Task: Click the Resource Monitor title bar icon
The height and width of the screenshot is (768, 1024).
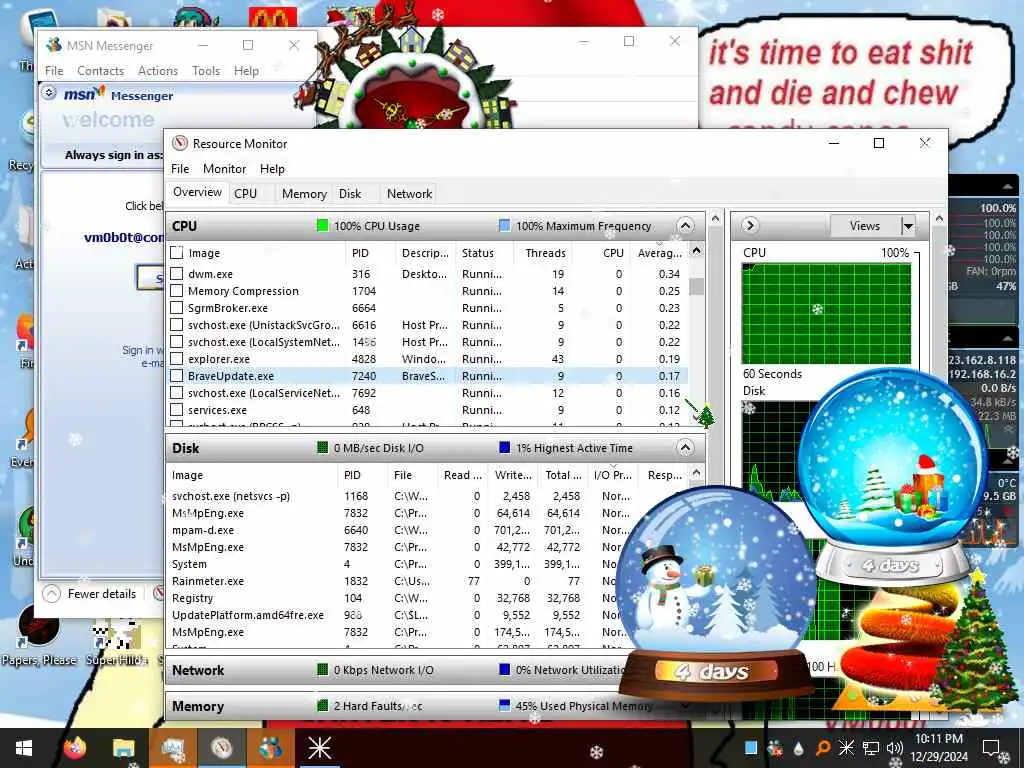Action: [x=180, y=144]
